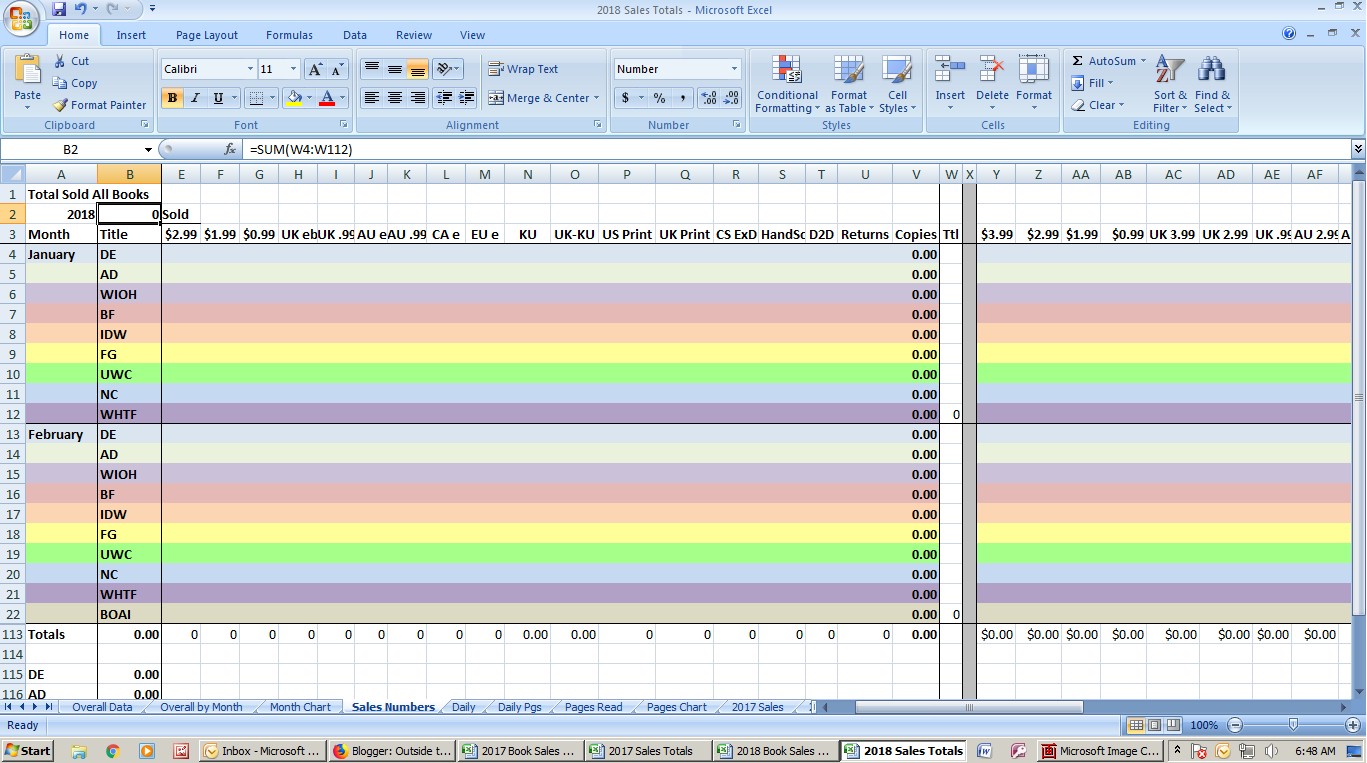Apply percent style format
The height and width of the screenshot is (763, 1367).
point(659,98)
